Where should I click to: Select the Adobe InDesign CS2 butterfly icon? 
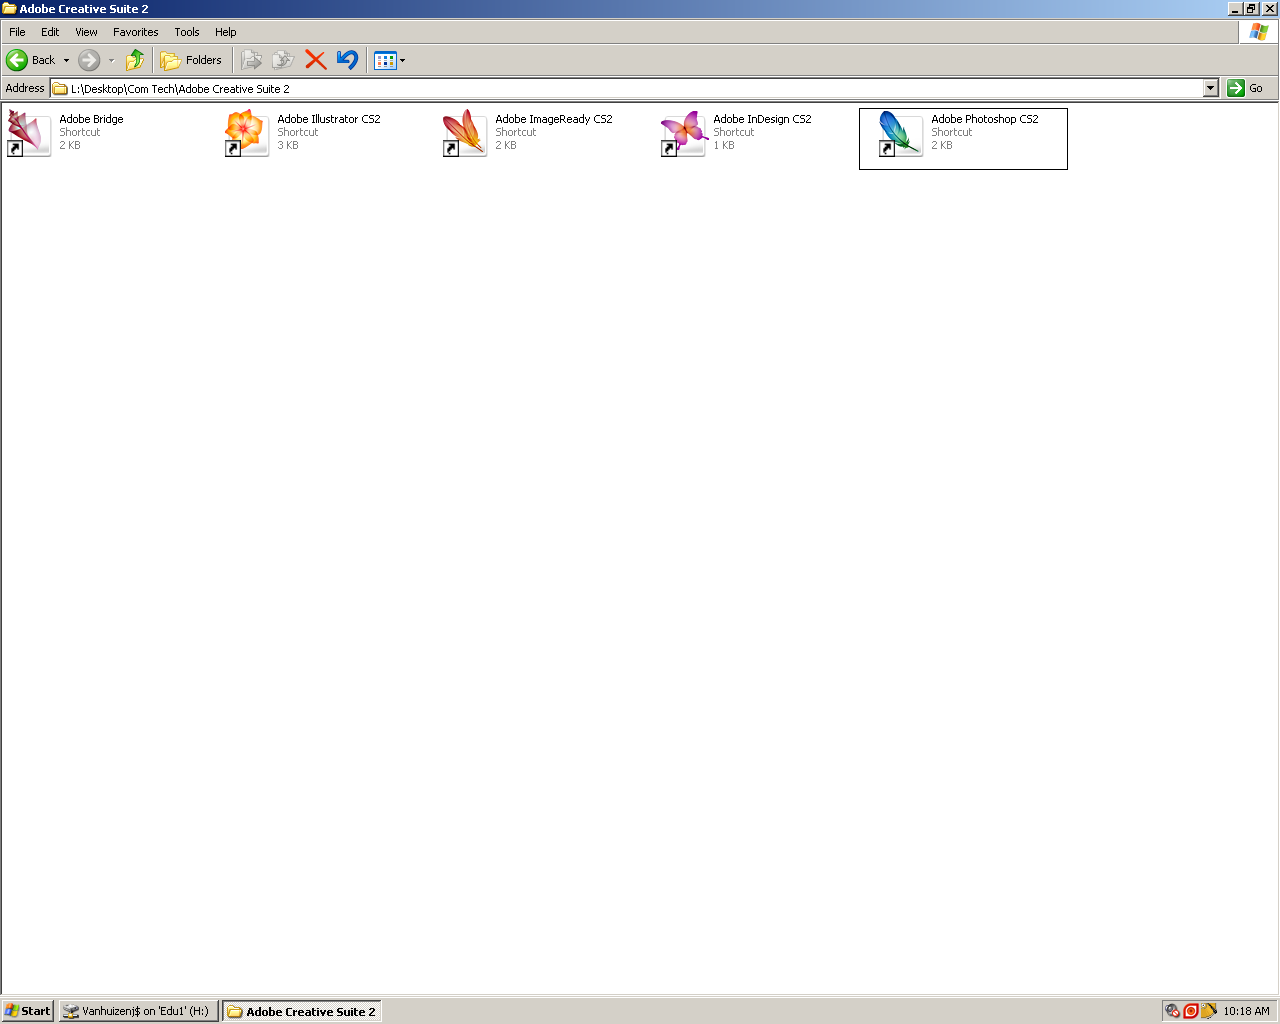pyautogui.click(x=682, y=133)
